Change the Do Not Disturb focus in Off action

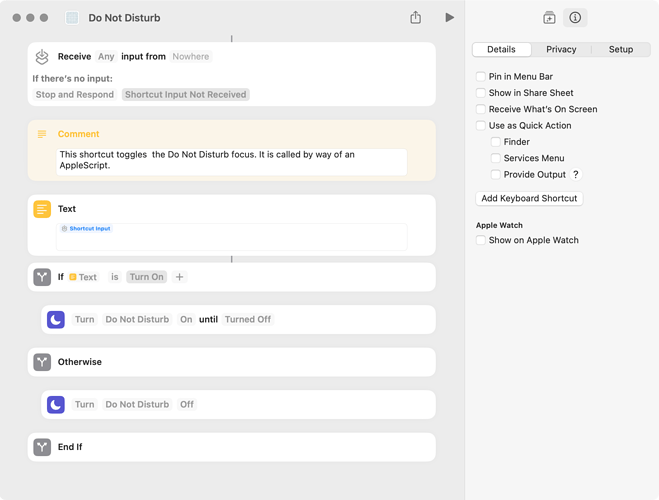click(137, 405)
